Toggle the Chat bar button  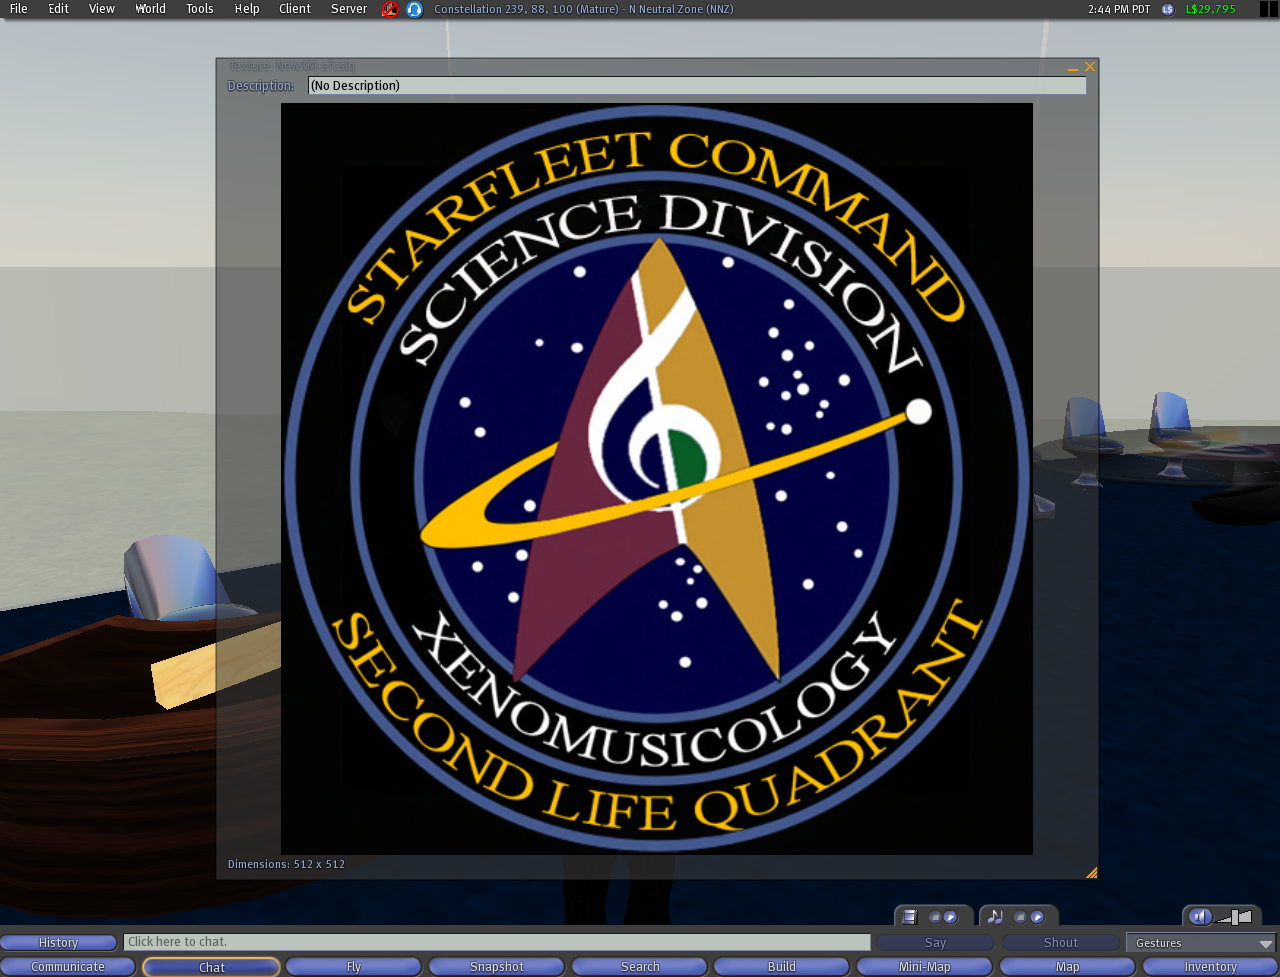[x=211, y=967]
